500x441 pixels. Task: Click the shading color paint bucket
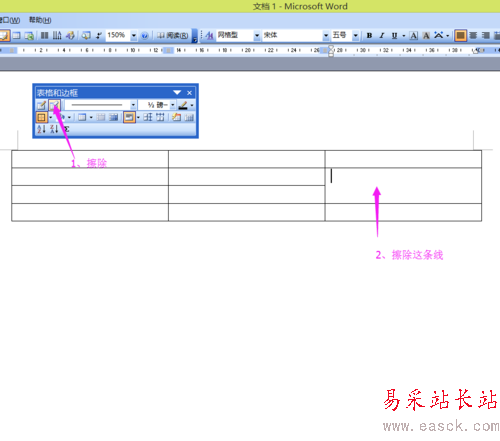pyautogui.click(x=61, y=117)
